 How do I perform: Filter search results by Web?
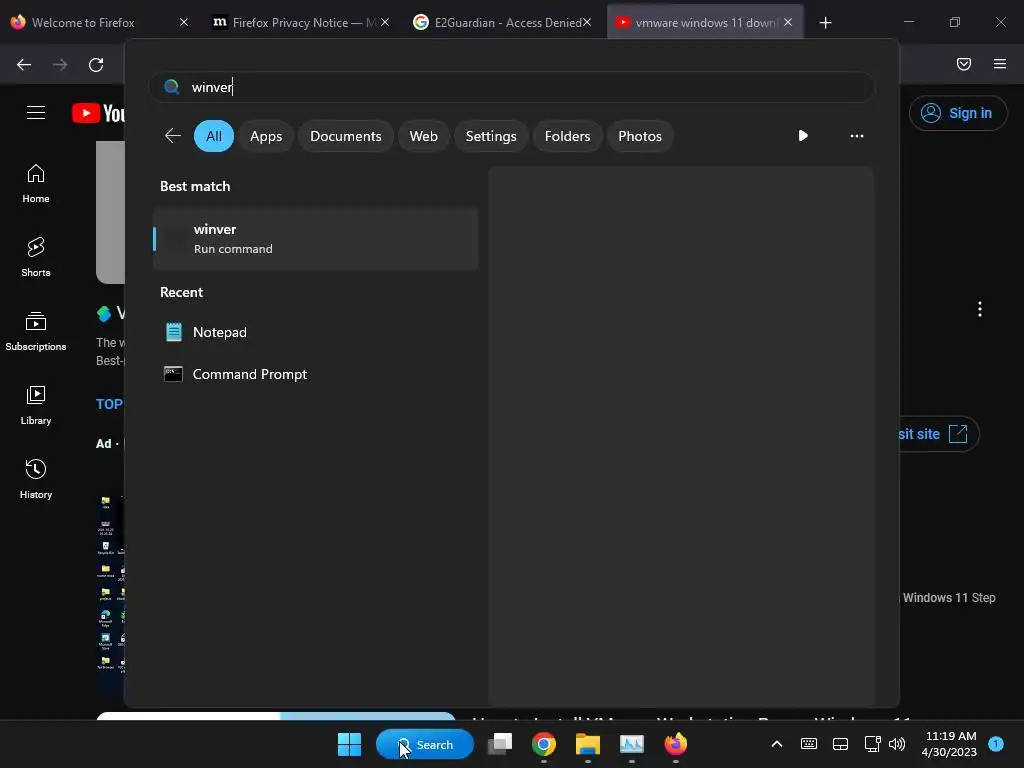(x=423, y=136)
